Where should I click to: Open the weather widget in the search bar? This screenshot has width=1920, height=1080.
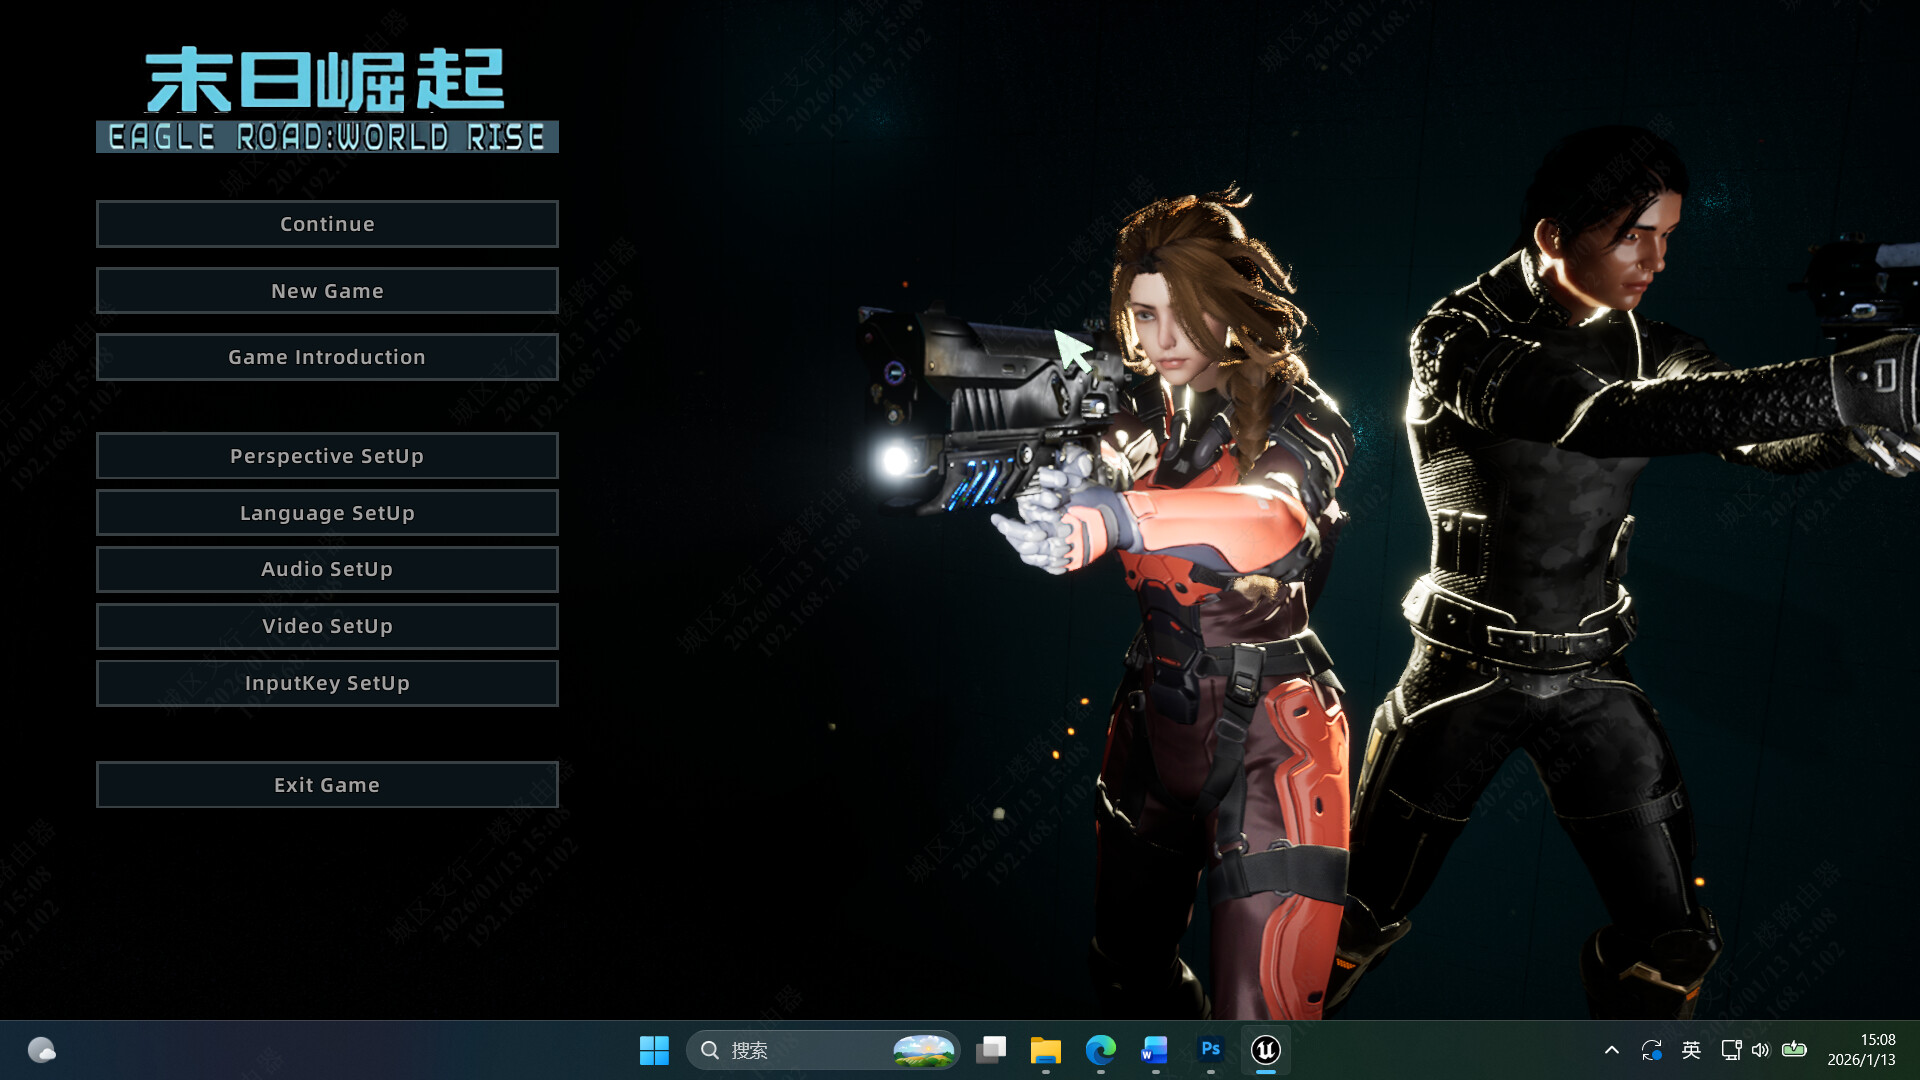coord(921,1050)
